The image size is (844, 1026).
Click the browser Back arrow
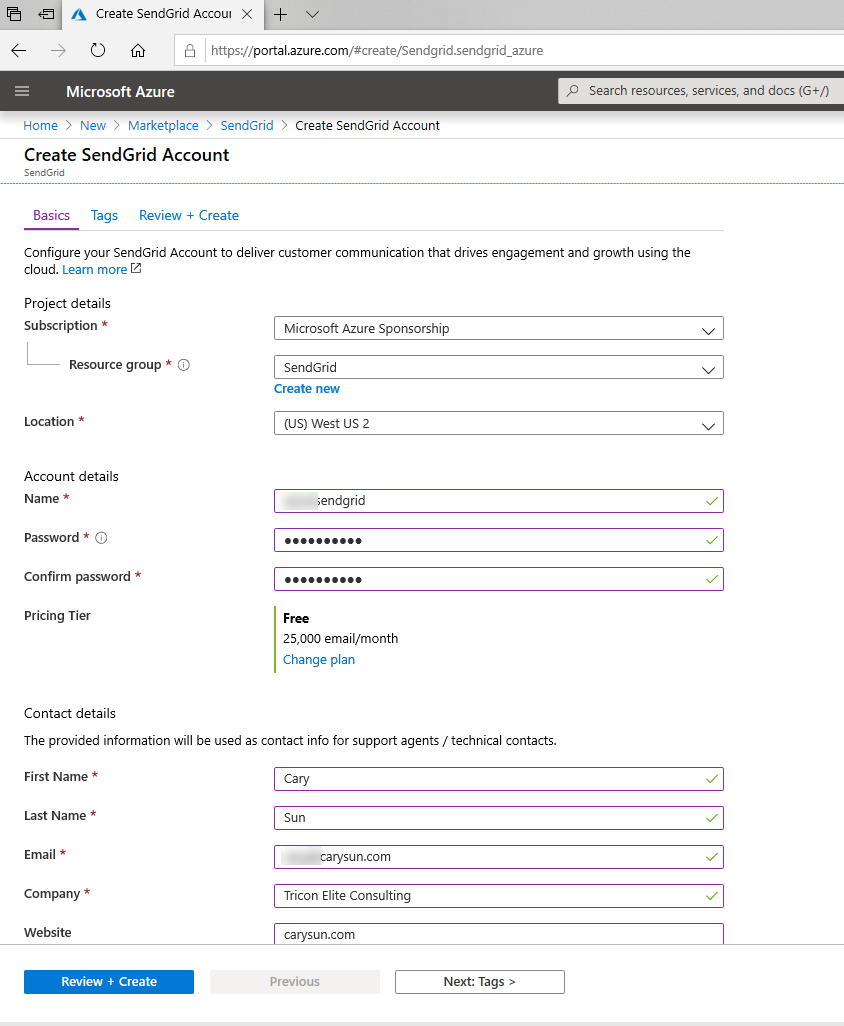click(19, 50)
